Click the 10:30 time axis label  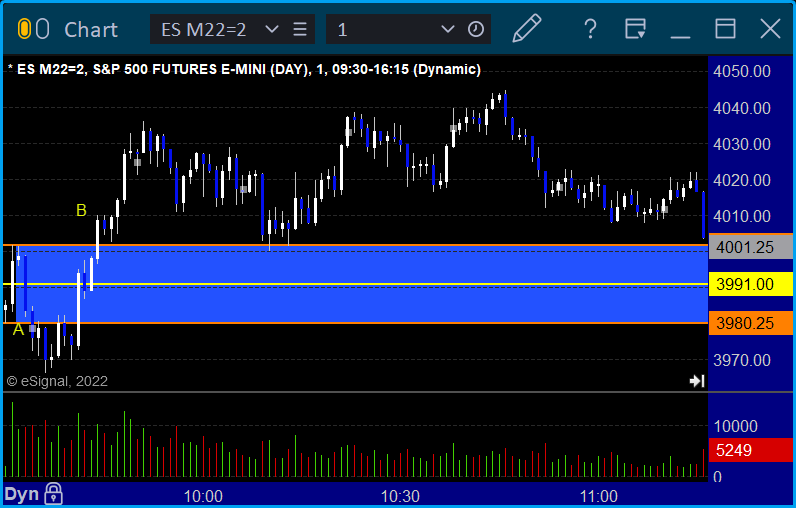(401, 496)
